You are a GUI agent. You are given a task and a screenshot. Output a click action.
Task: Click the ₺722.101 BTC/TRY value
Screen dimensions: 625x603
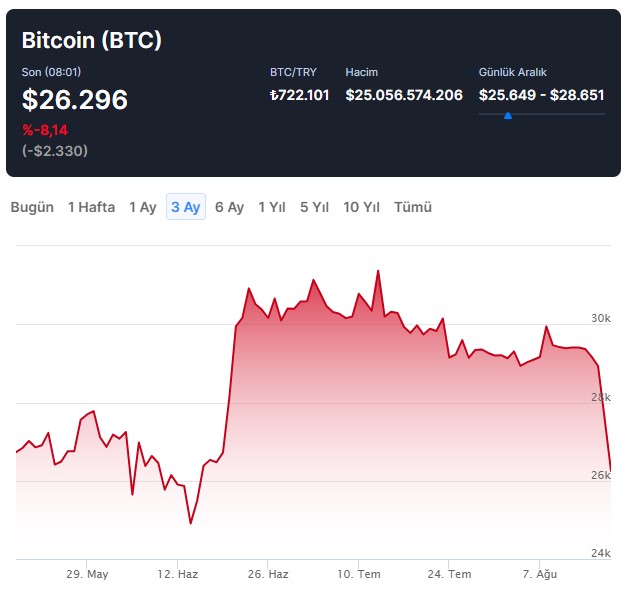point(299,95)
